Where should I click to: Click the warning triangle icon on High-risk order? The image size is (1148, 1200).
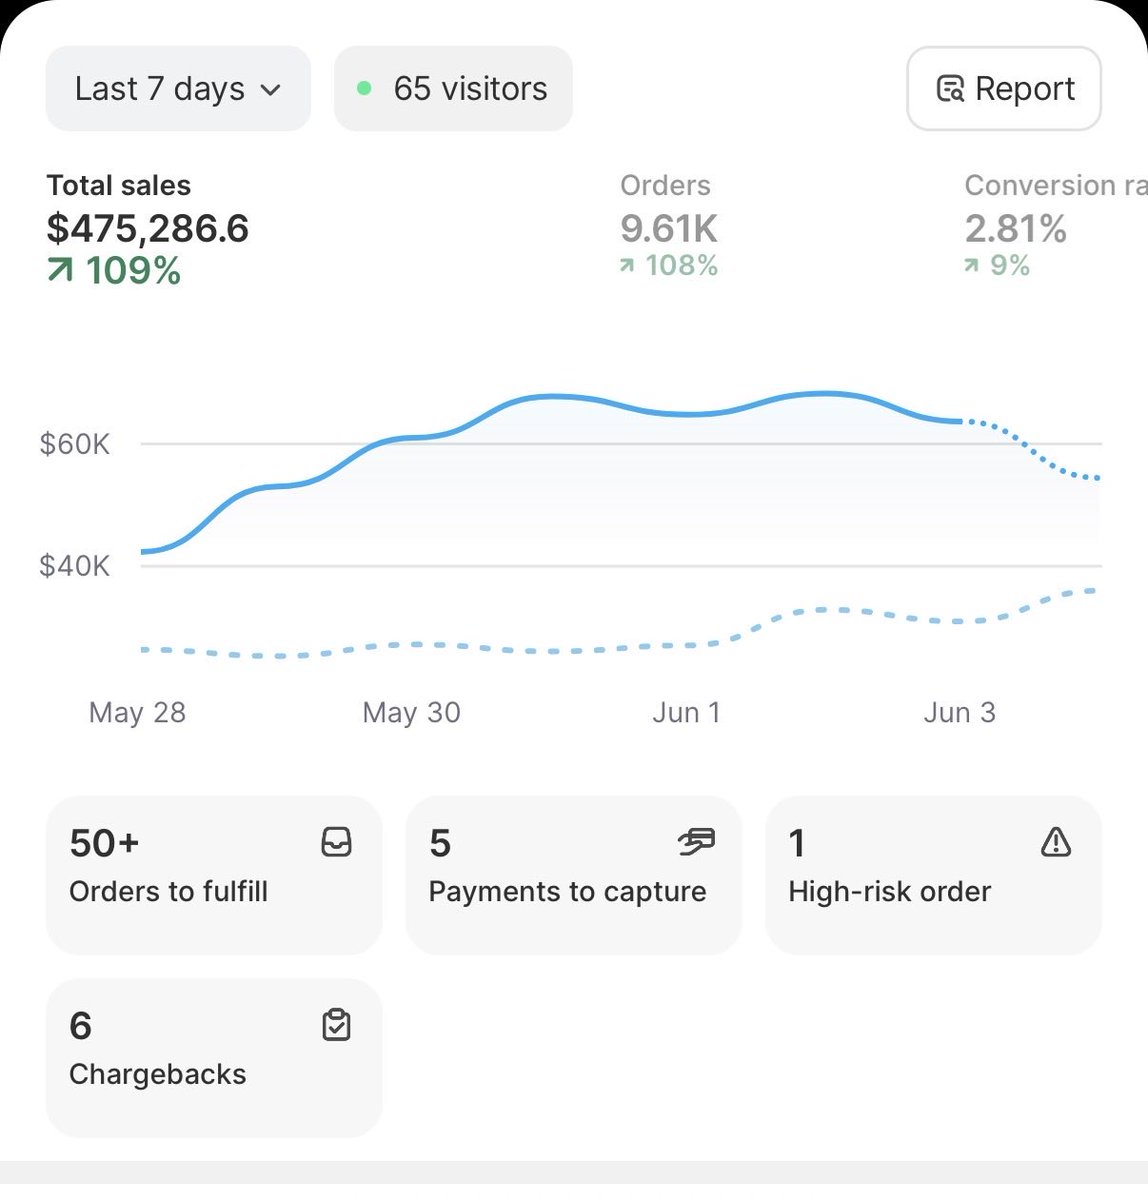point(1056,843)
